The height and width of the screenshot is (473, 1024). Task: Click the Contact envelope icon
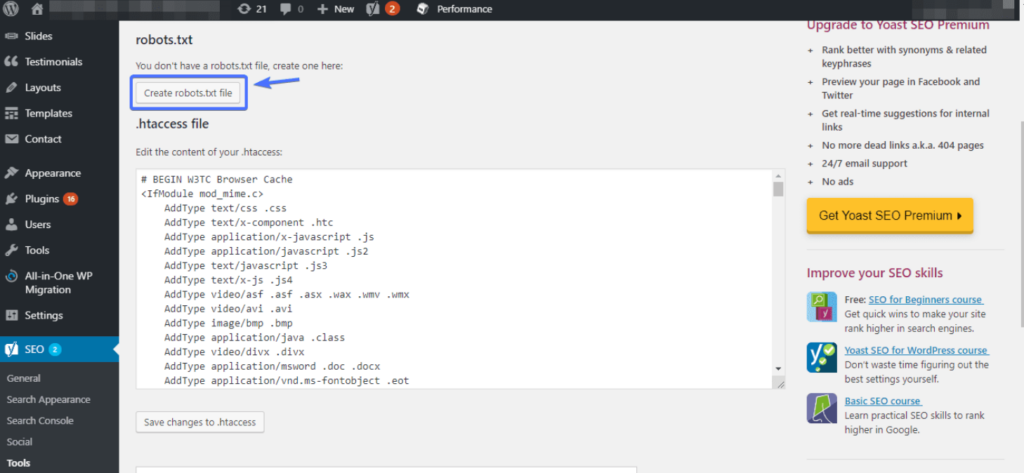point(11,139)
